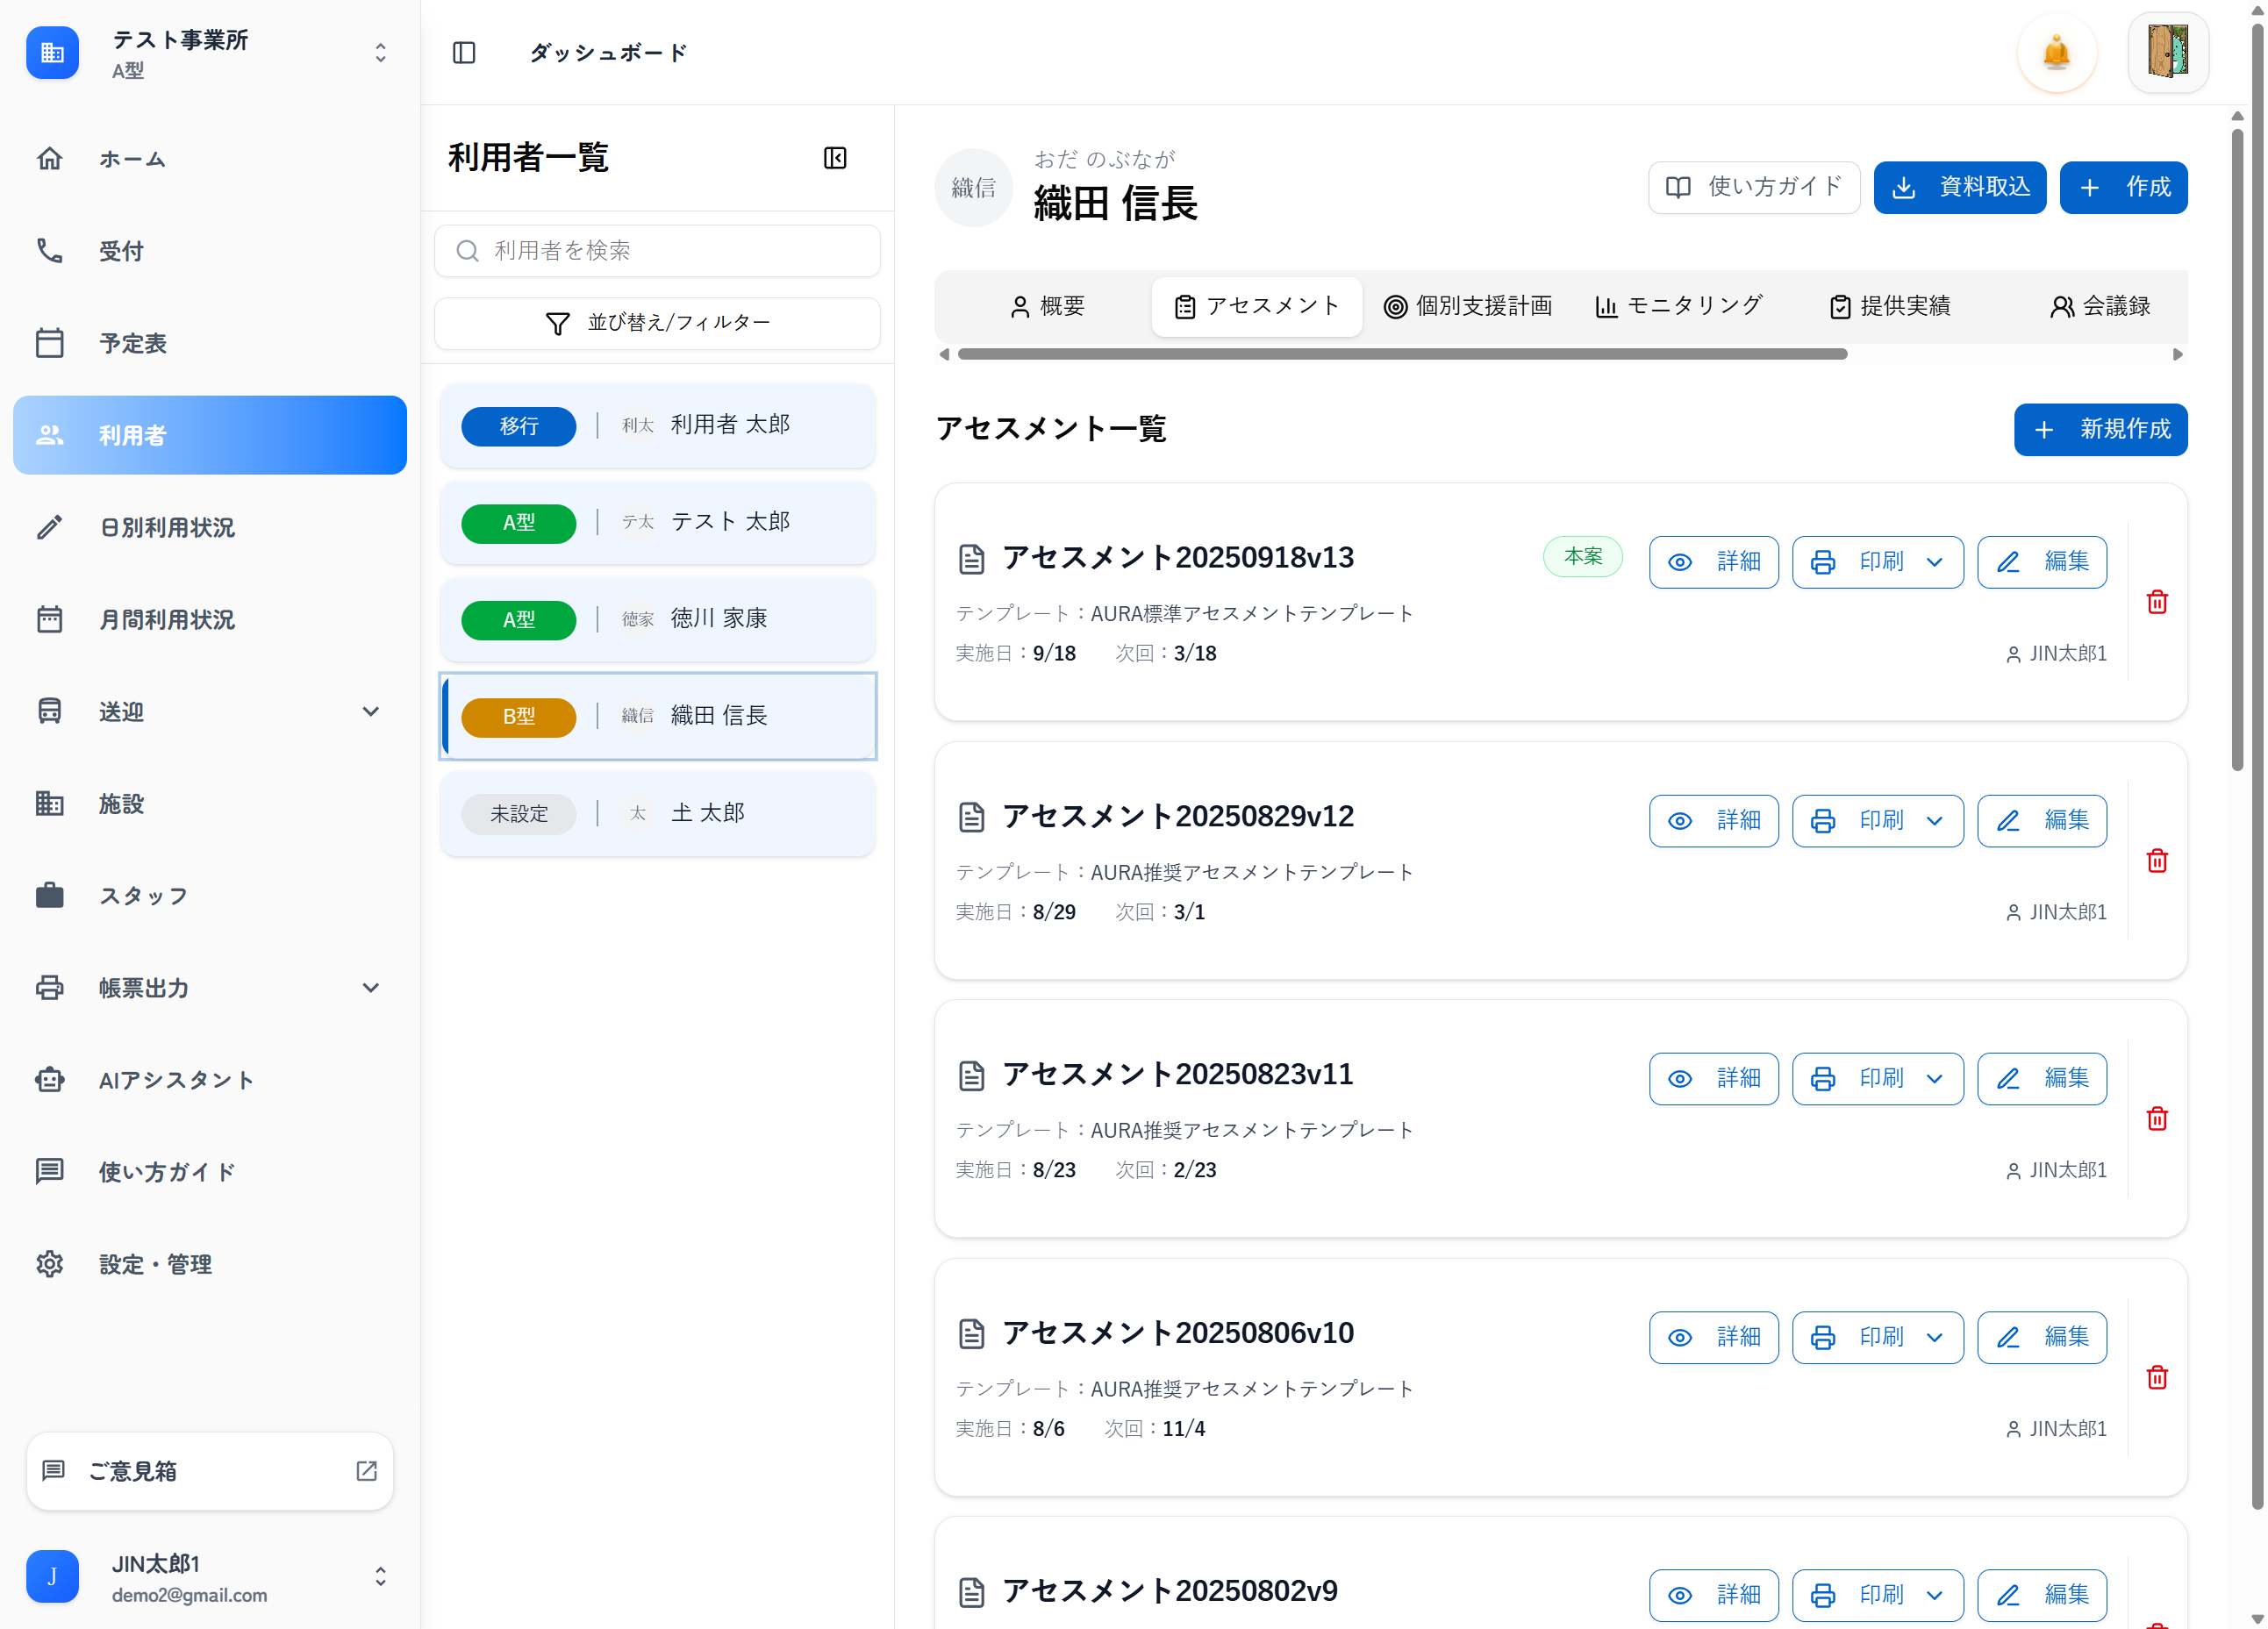Expand the 帳票出力 sidebar section

[x=371, y=988]
